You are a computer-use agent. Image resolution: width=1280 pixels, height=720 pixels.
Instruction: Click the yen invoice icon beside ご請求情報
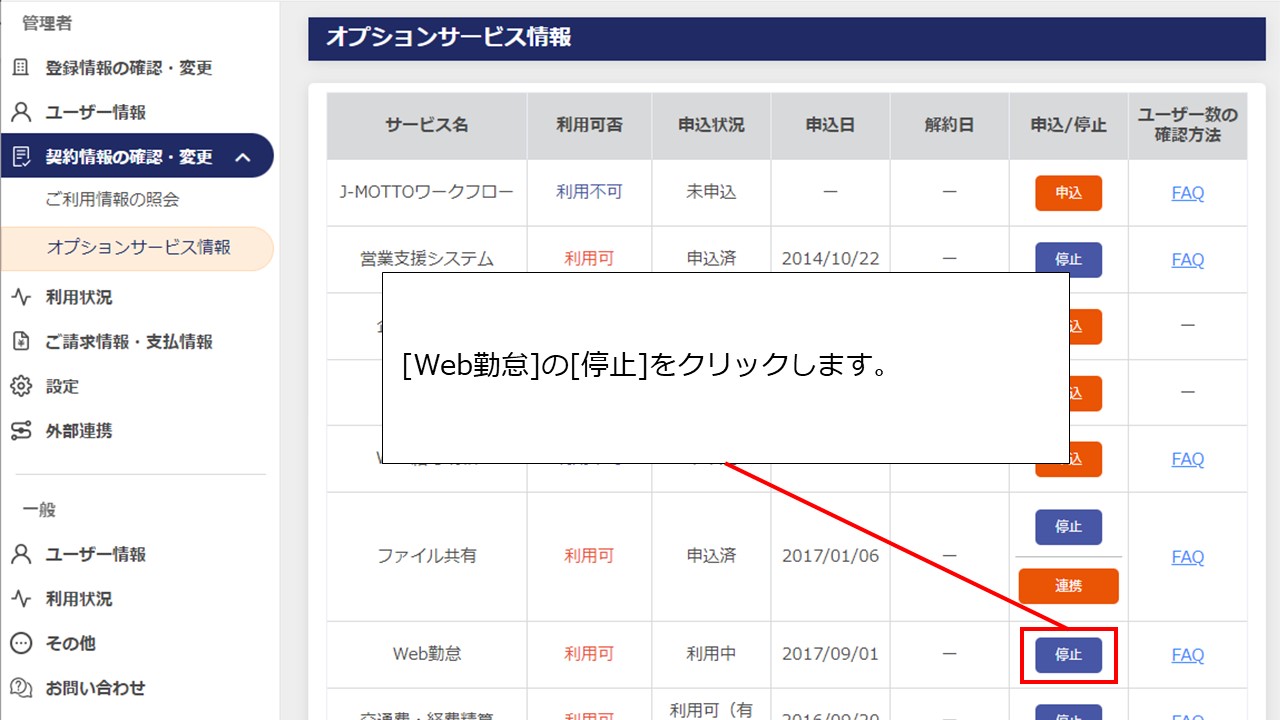click(21, 342)
